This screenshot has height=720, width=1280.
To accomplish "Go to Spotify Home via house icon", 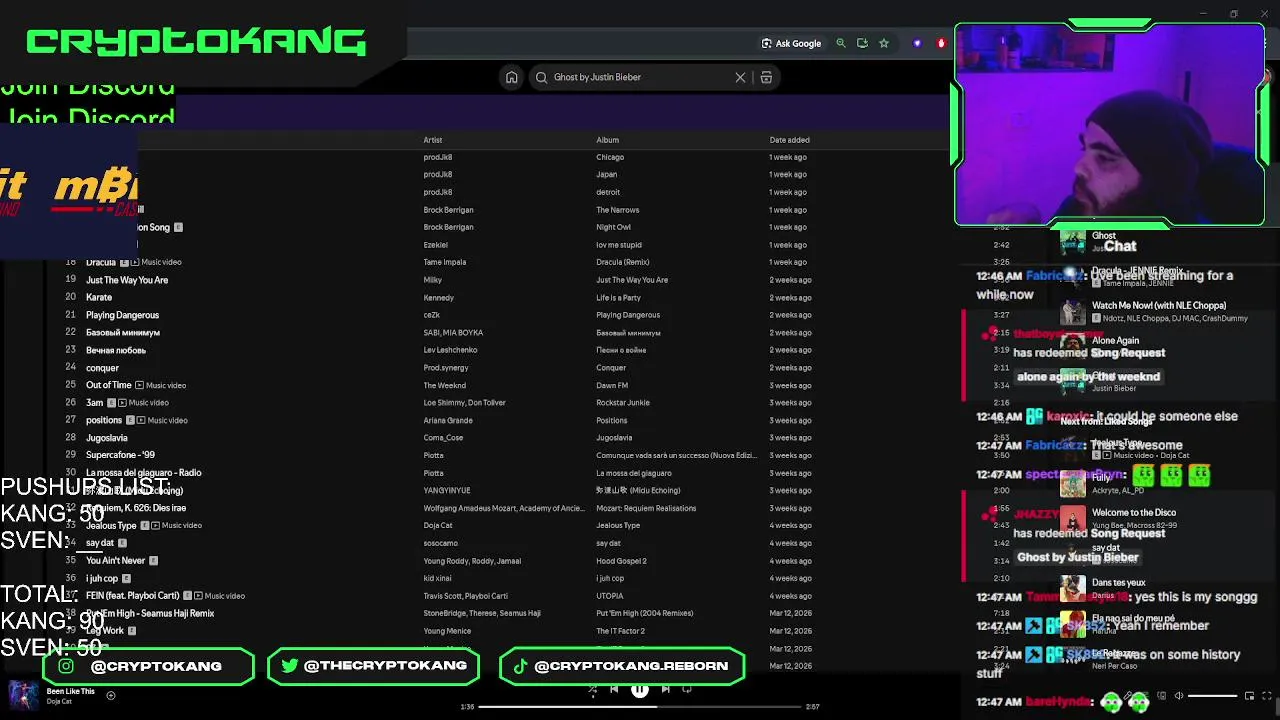I will click(511, 77).
